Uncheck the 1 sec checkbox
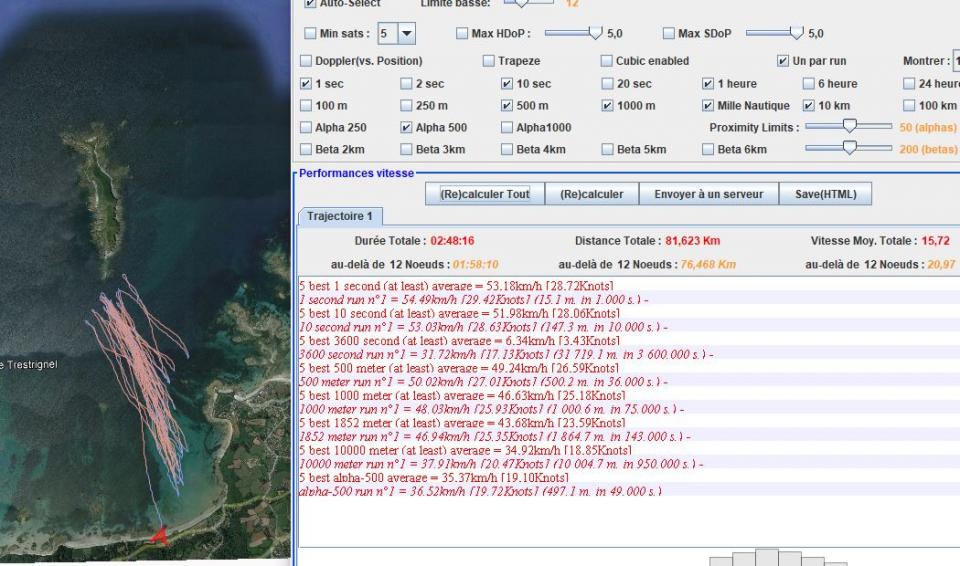The width and height of the screenshot is (960, 566). pos(306,83)
